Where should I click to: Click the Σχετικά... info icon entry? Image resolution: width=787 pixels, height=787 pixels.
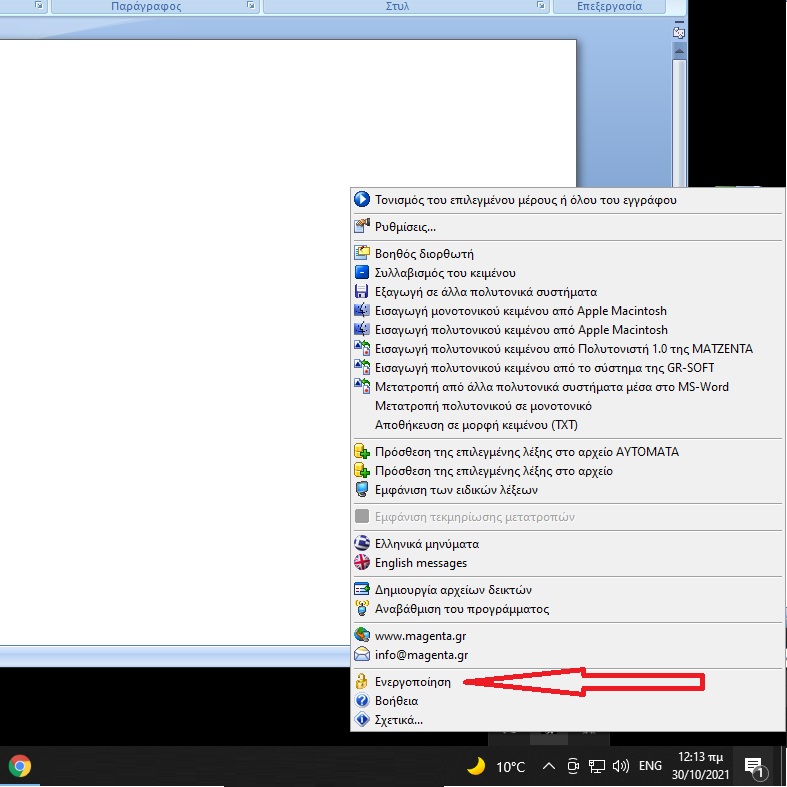coord(398,720)
